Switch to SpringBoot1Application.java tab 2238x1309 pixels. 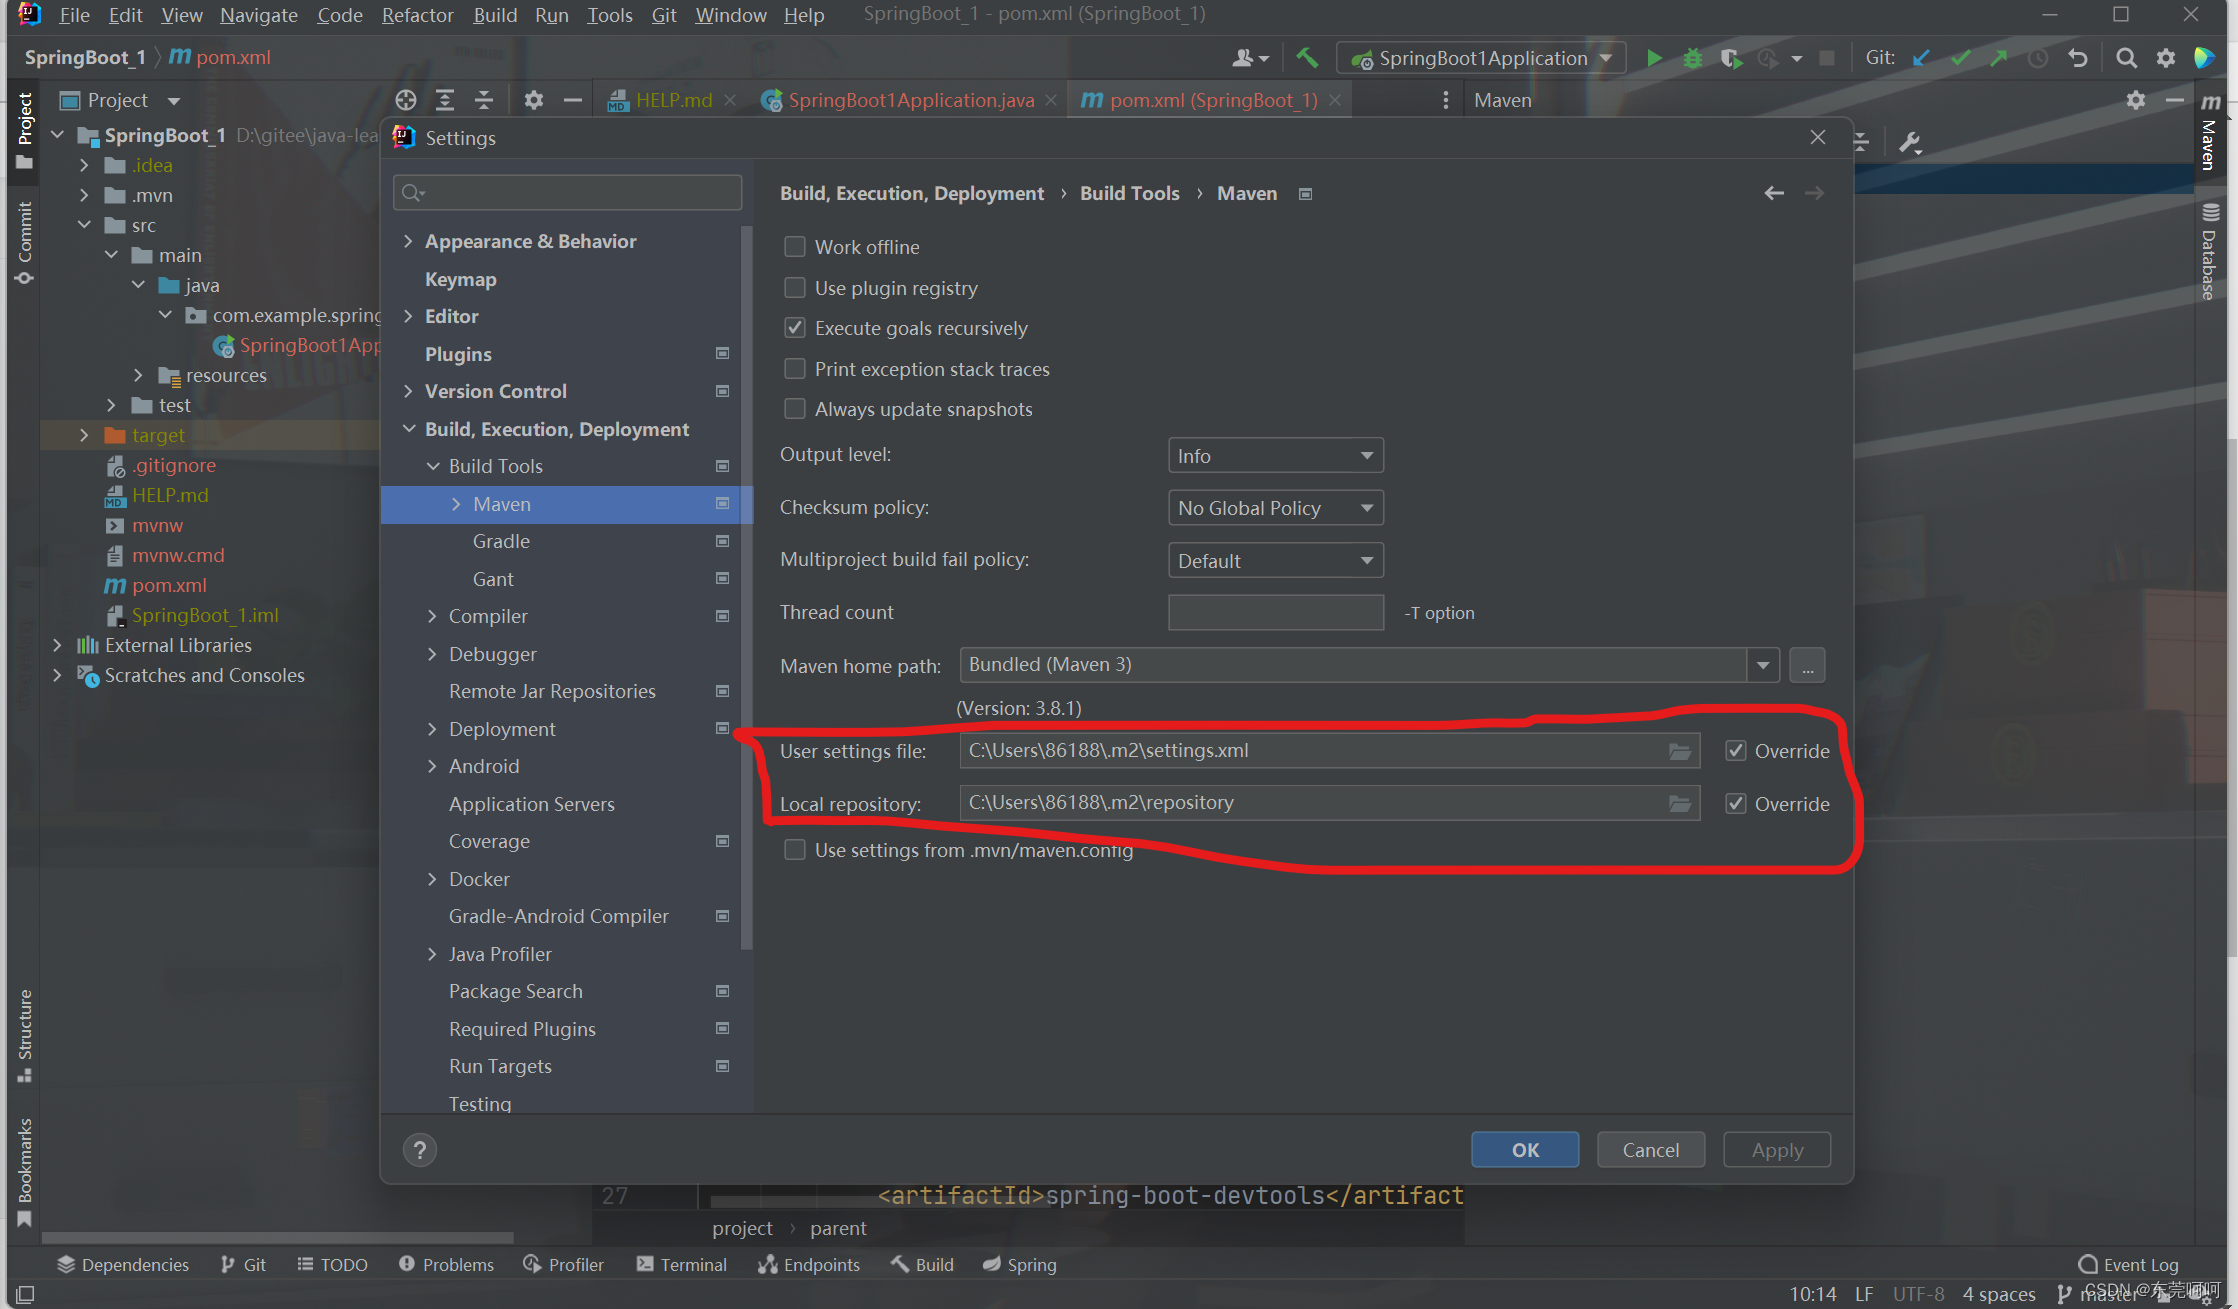point(909,100)
